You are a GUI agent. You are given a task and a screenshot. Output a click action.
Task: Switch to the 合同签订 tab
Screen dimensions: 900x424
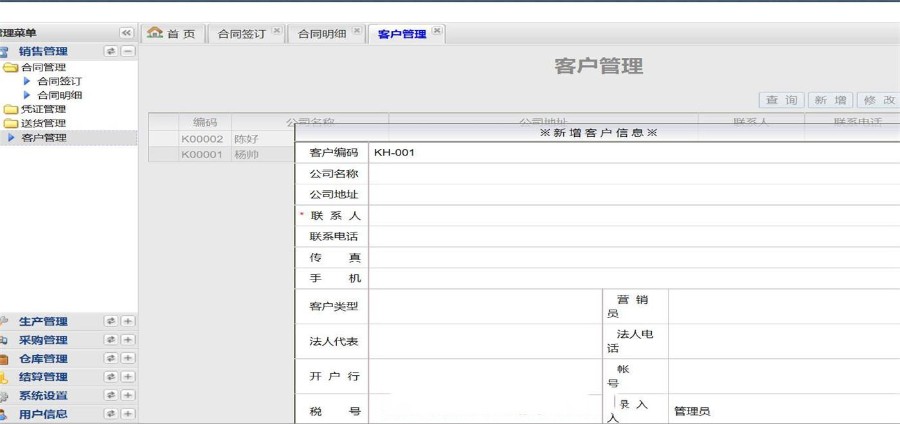click(242, 34)
